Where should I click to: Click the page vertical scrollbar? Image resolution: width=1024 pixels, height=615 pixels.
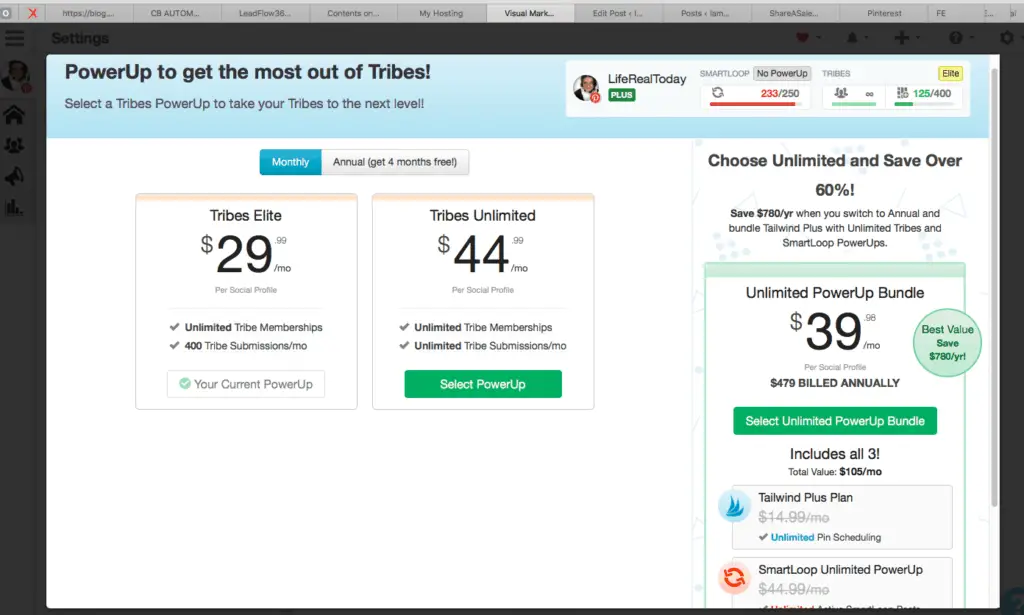[x=994, y=287]
